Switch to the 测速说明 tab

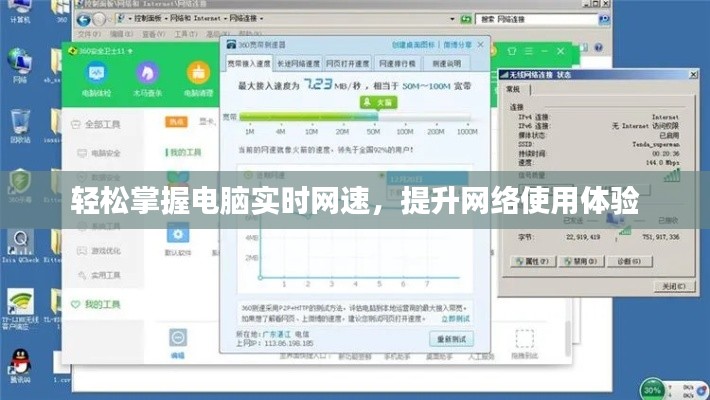pos(446,64)
